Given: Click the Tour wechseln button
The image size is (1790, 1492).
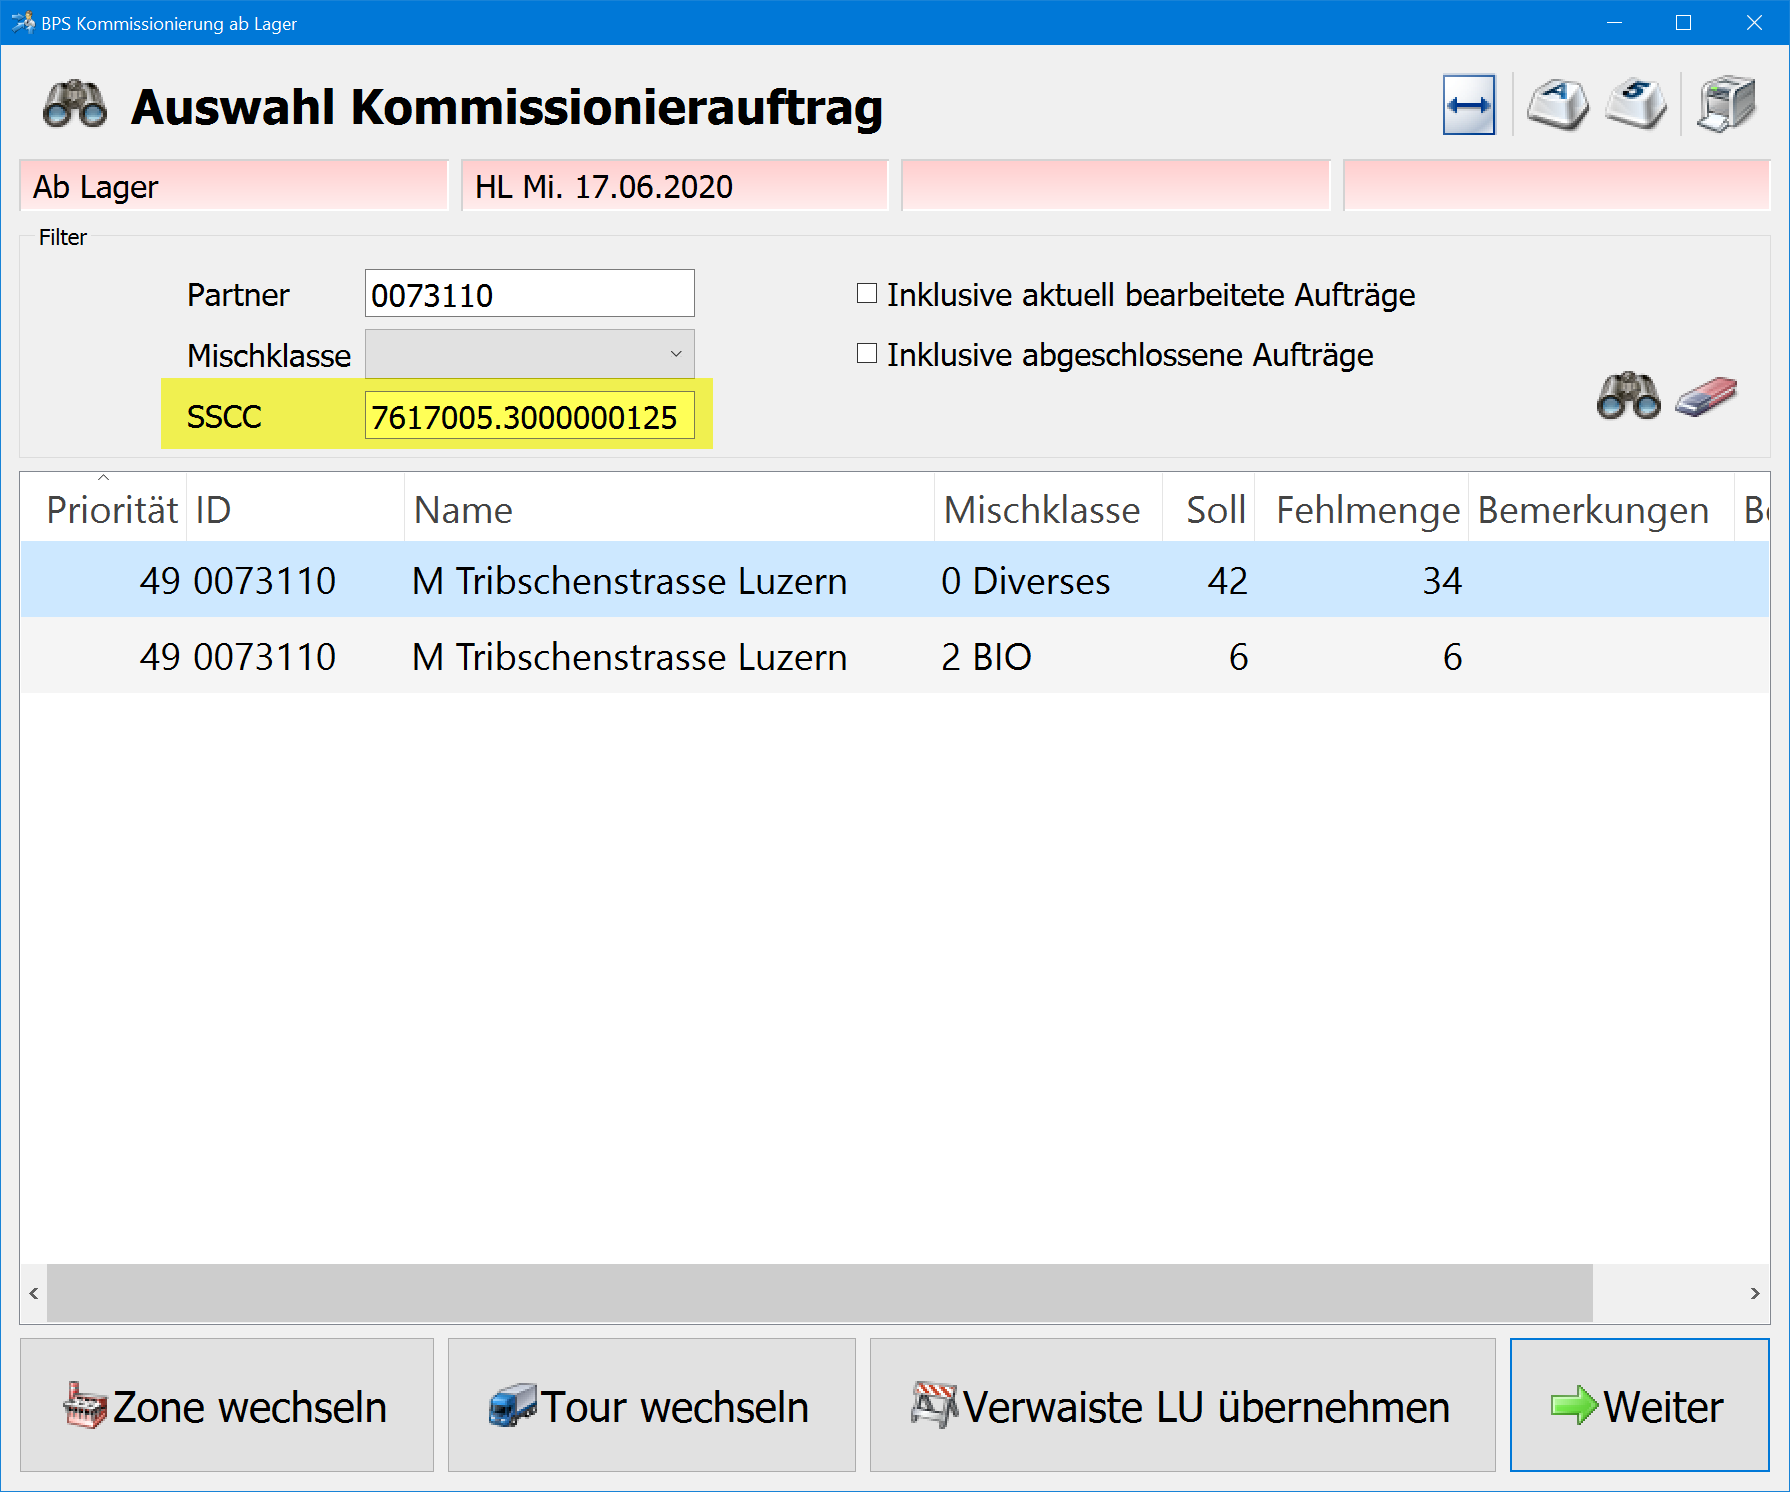Looking at the screenshot, I should (x=651, y=1405).
